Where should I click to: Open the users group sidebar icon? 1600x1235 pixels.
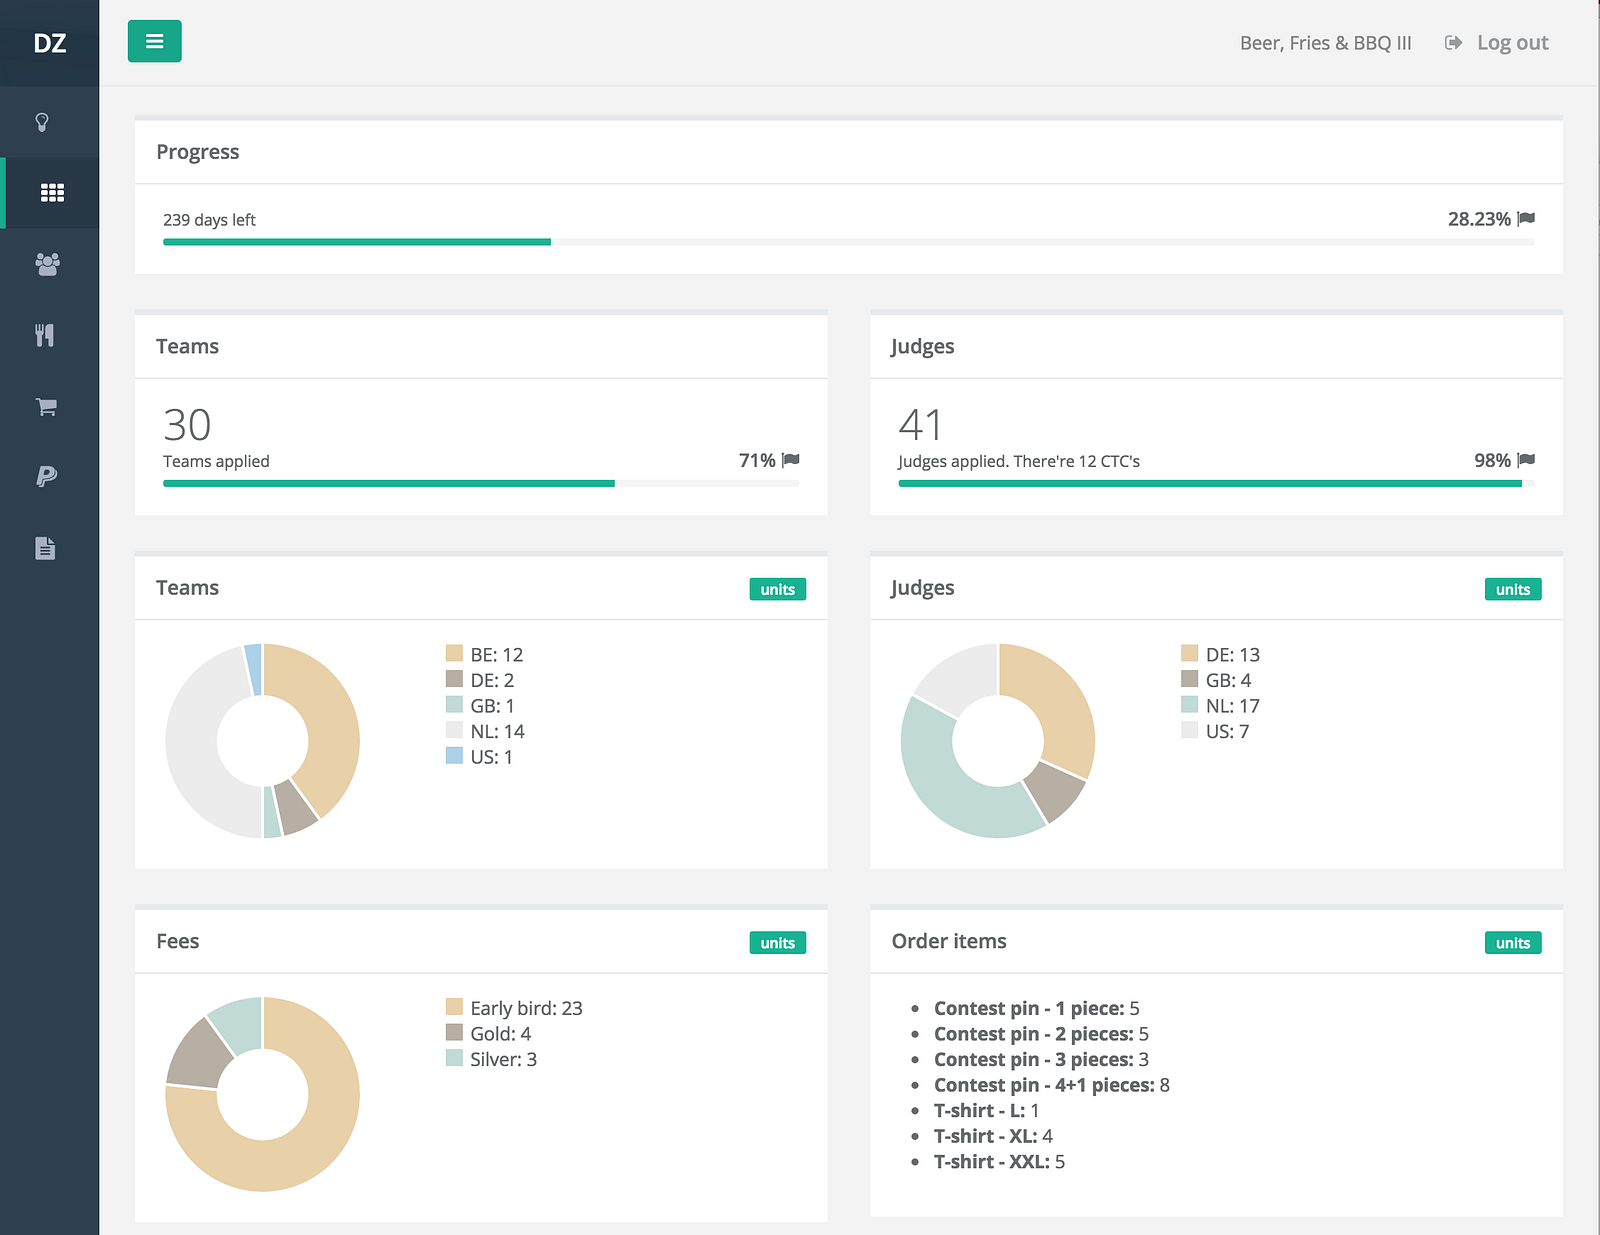[47, 264]
